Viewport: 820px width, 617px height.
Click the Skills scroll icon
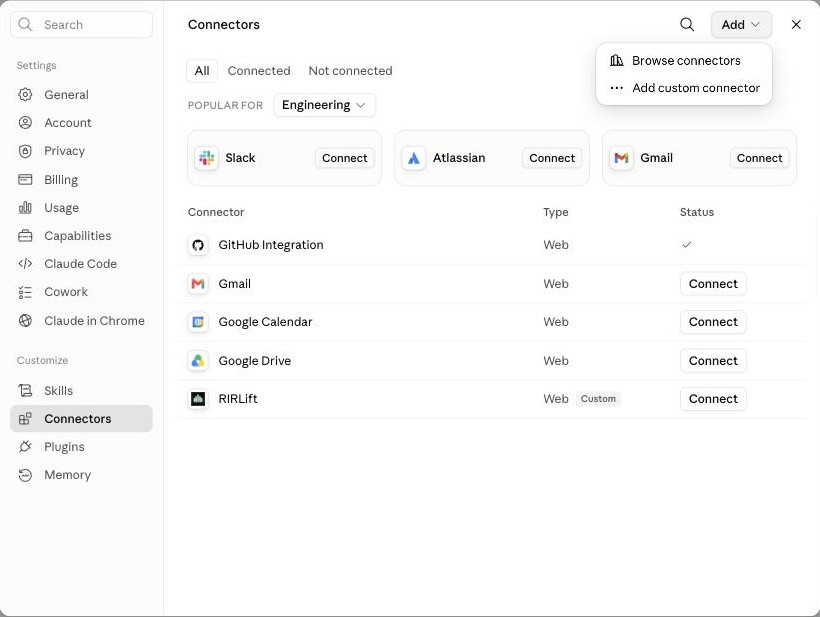[25, 391]
